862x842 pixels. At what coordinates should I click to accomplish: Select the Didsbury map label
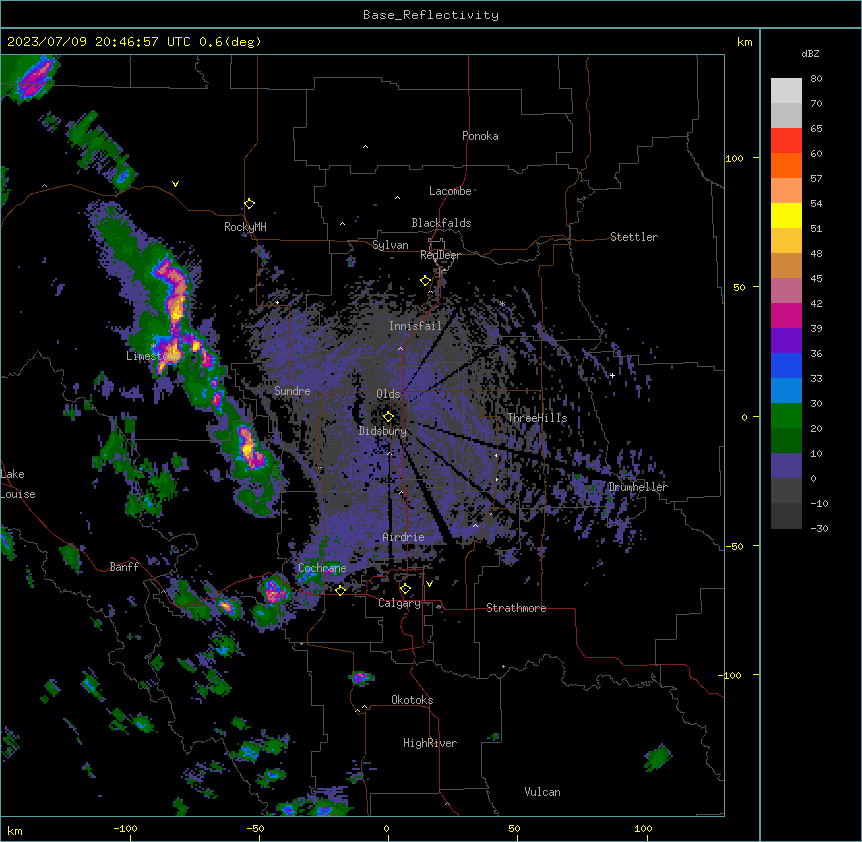(x=383, y=431)
